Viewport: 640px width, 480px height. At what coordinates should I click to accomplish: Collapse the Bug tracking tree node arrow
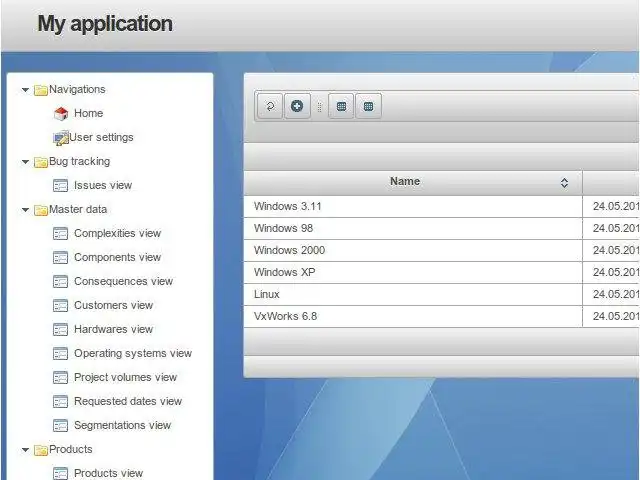click(25, 162)
